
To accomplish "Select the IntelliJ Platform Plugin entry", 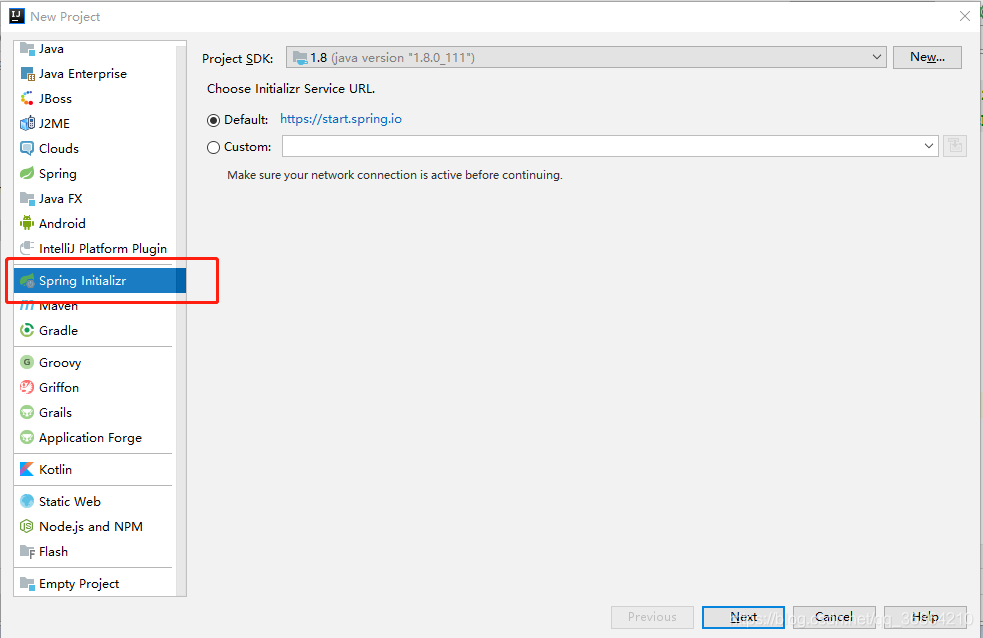I will pyautogui.click(x=95, y=248).
